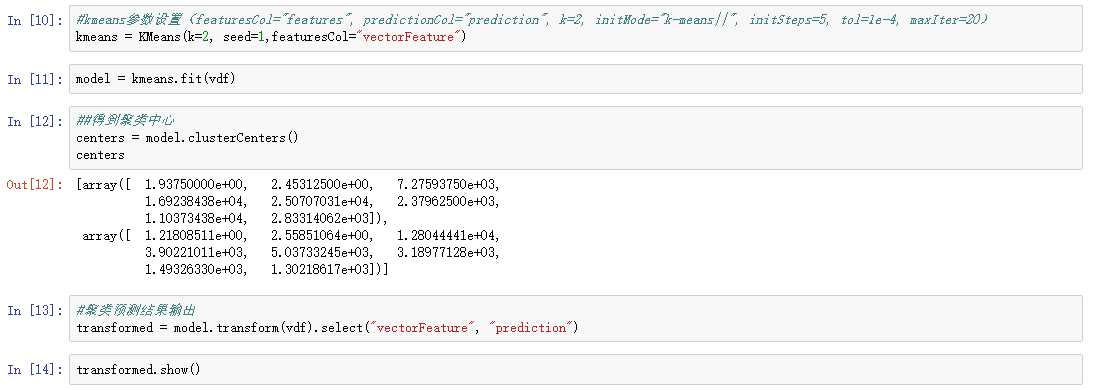Click the KMeans code cell In [10]
1096x390 pixels.
click(575, 29)
